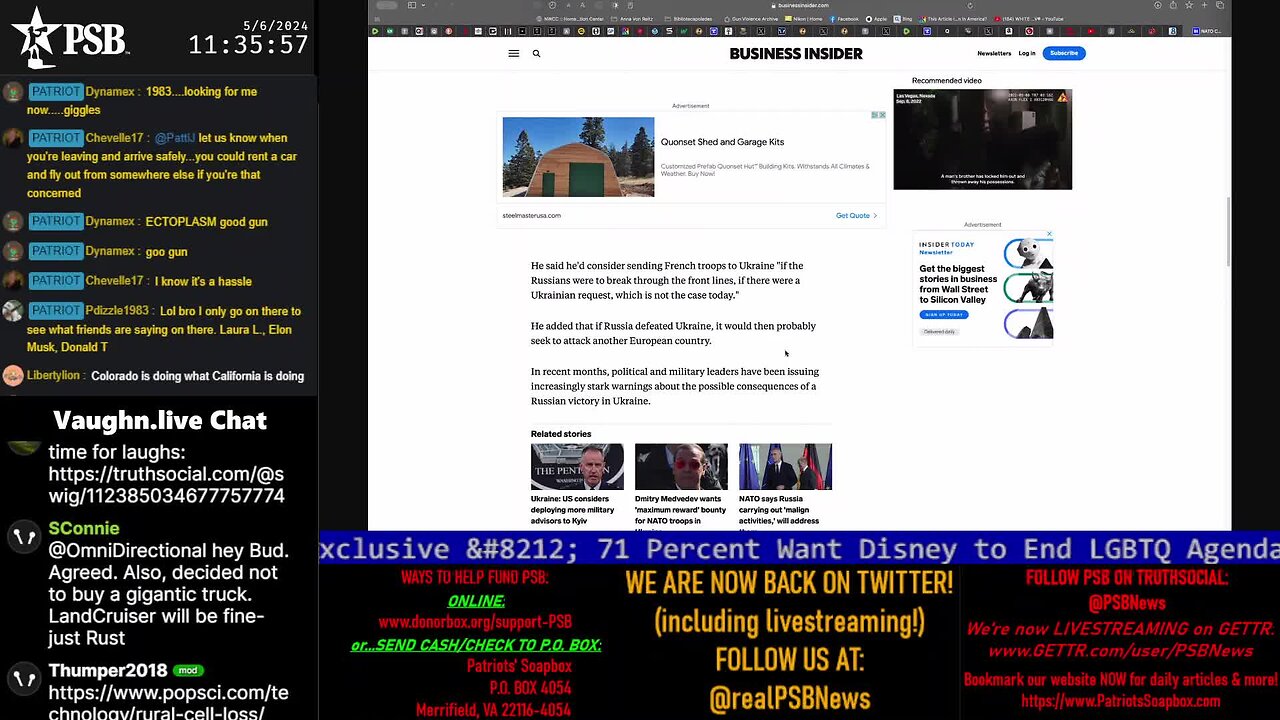The width and height of the screenshot is (1280, 720).
Task: Click the Vaughn.live Chat heading
Action: point(160,420)
